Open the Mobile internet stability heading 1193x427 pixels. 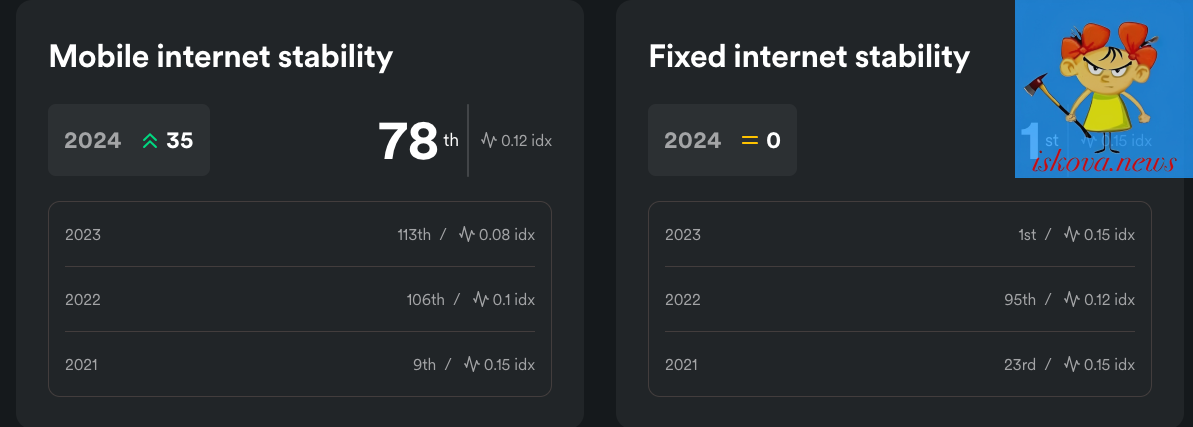(221, 57)
